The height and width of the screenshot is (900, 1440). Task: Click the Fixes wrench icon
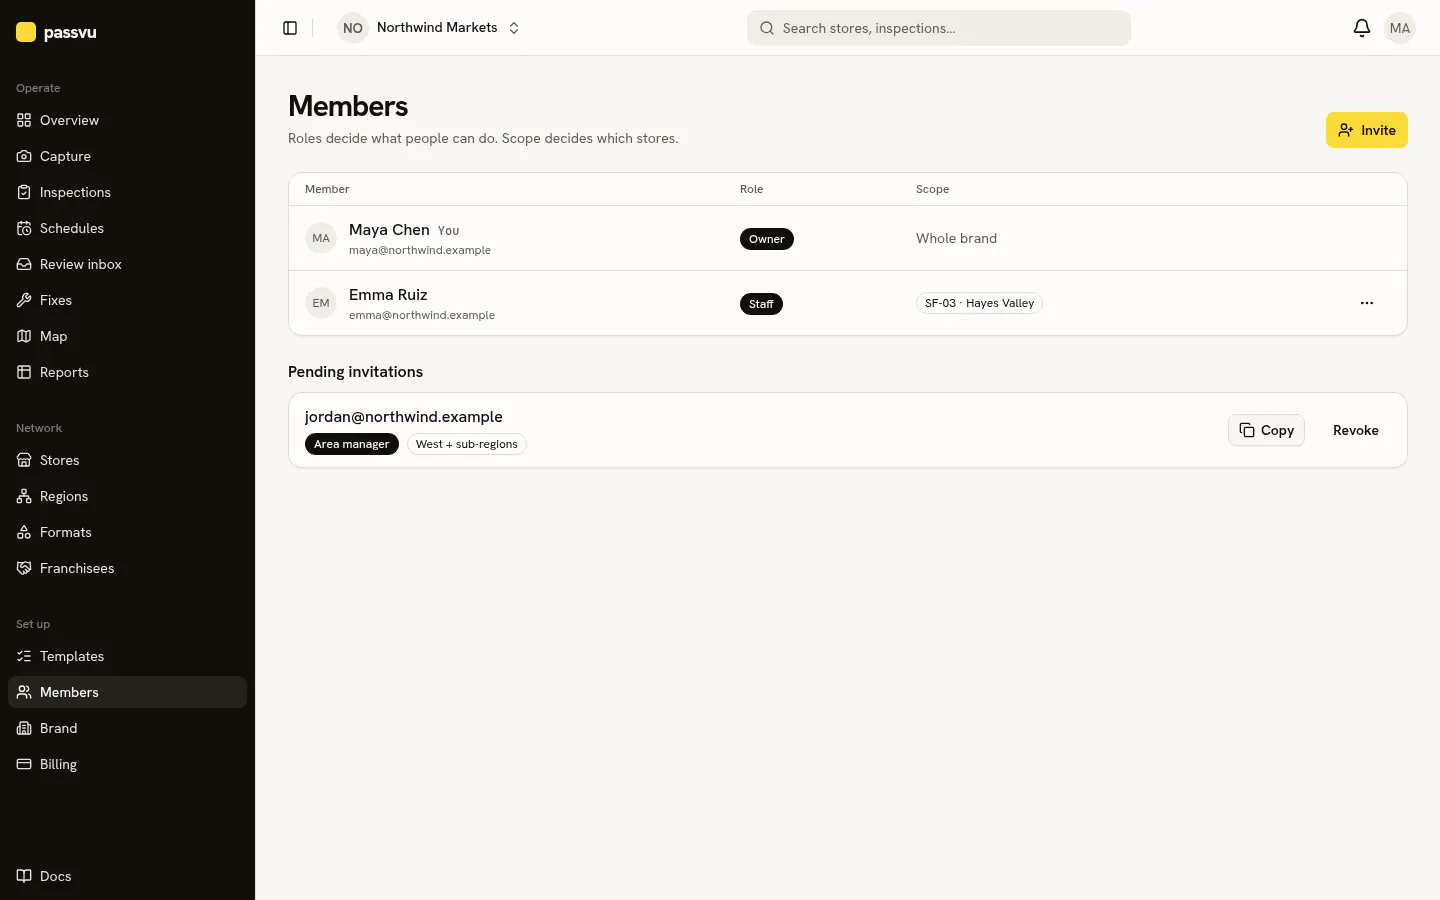[x=24, y=300]
